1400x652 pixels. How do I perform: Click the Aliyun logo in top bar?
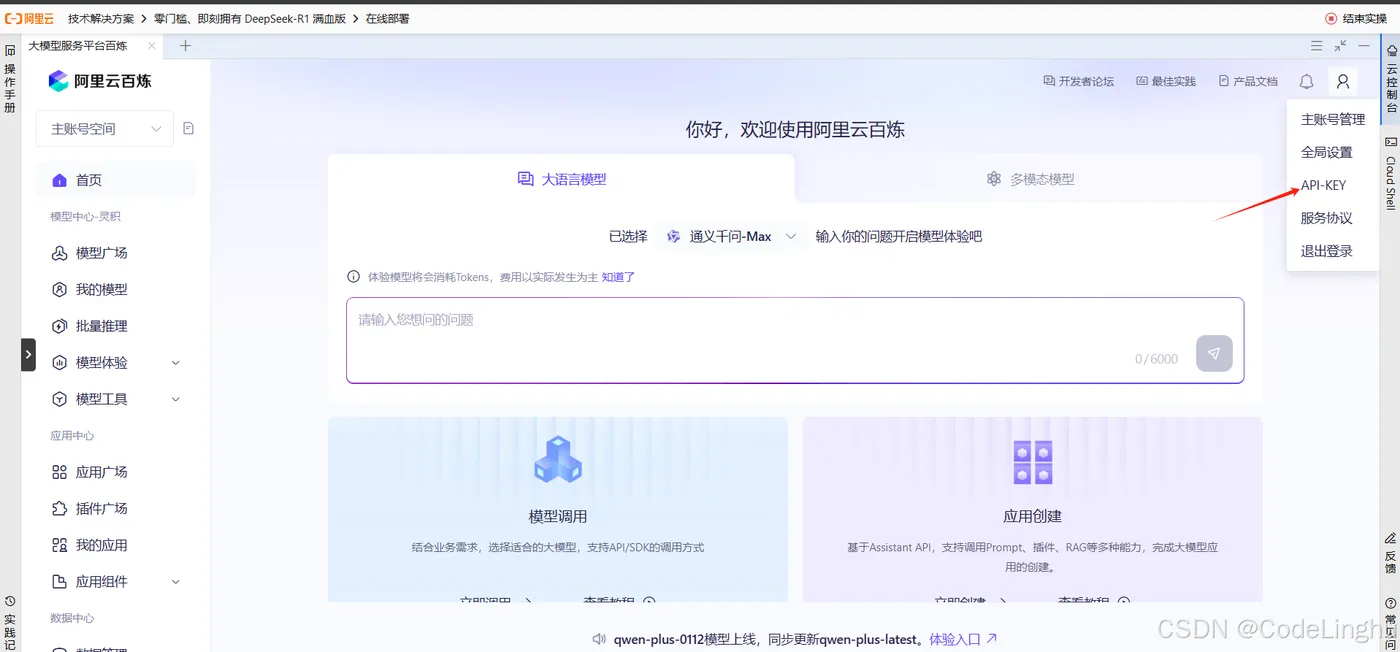pos(30,18)
